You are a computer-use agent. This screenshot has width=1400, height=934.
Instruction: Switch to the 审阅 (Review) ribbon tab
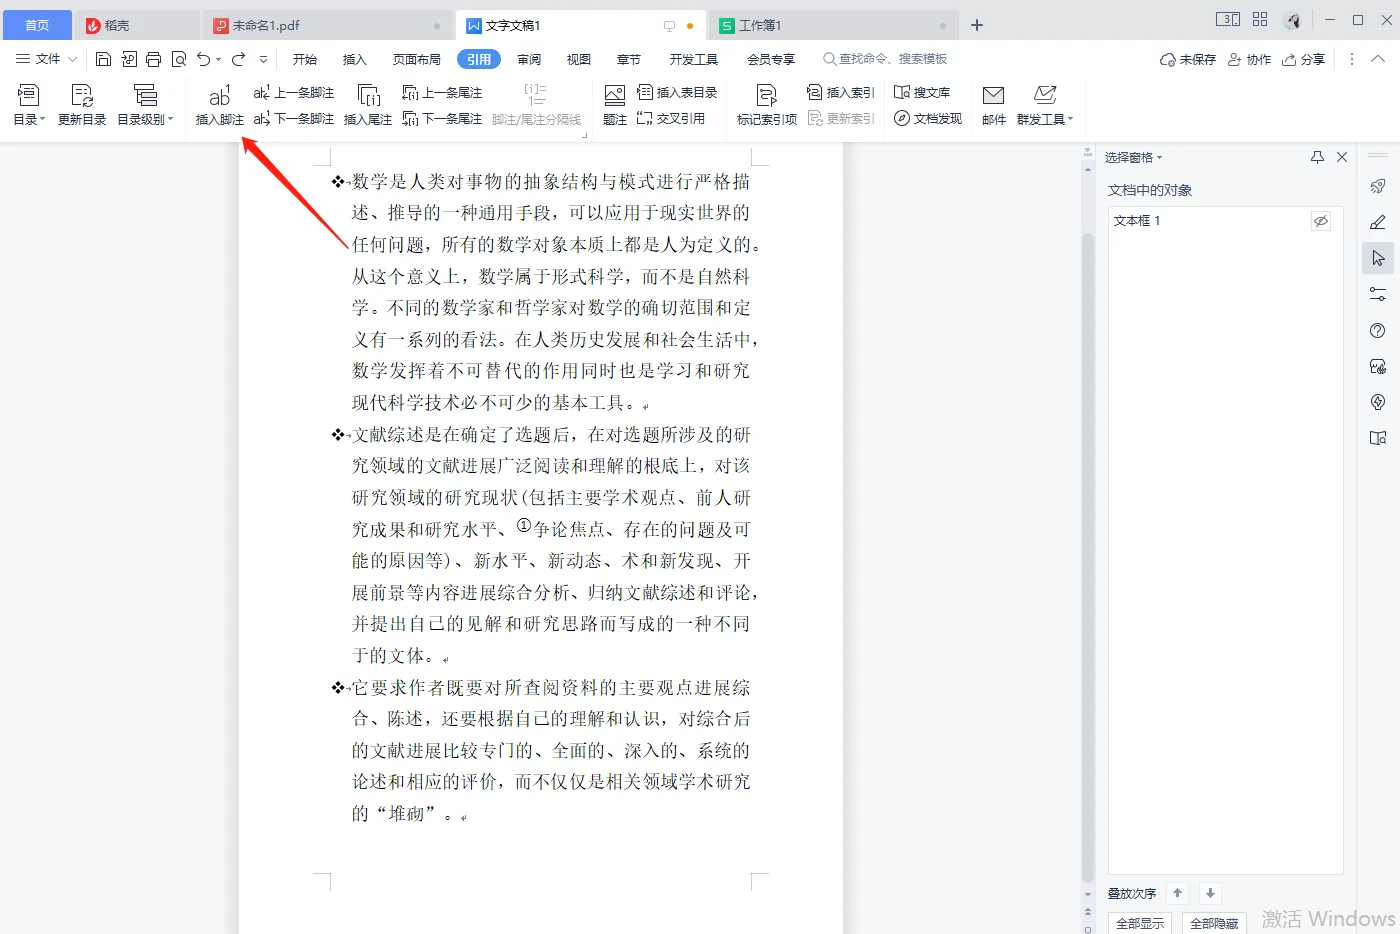point(529,59)
